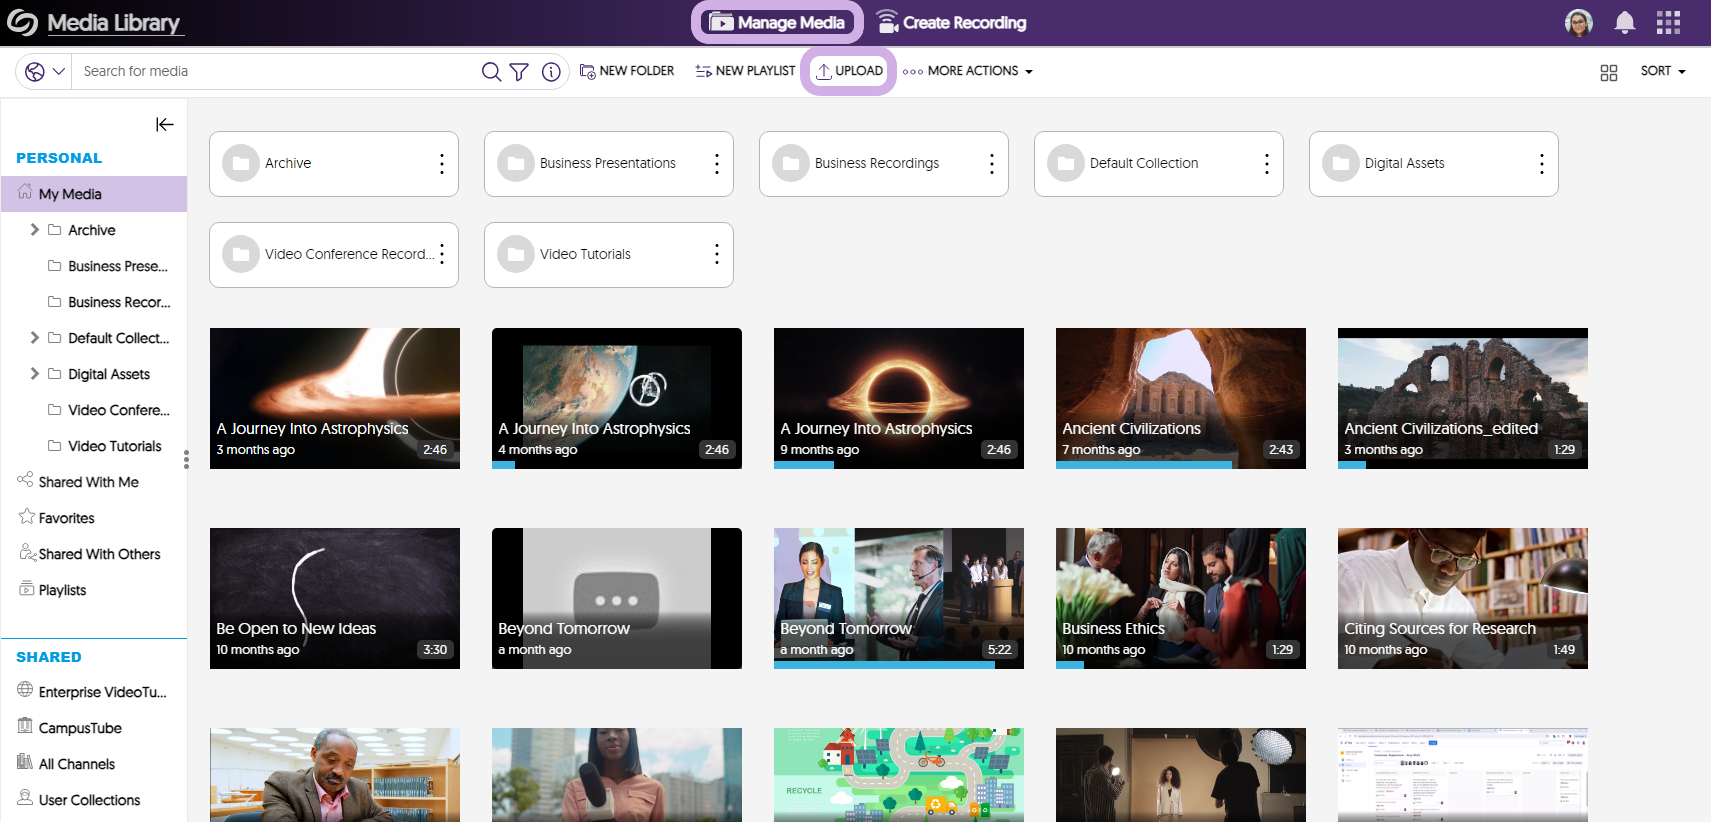Open Digital Assets folder card menu
1711x822 pixels.
pos(1541,164)
